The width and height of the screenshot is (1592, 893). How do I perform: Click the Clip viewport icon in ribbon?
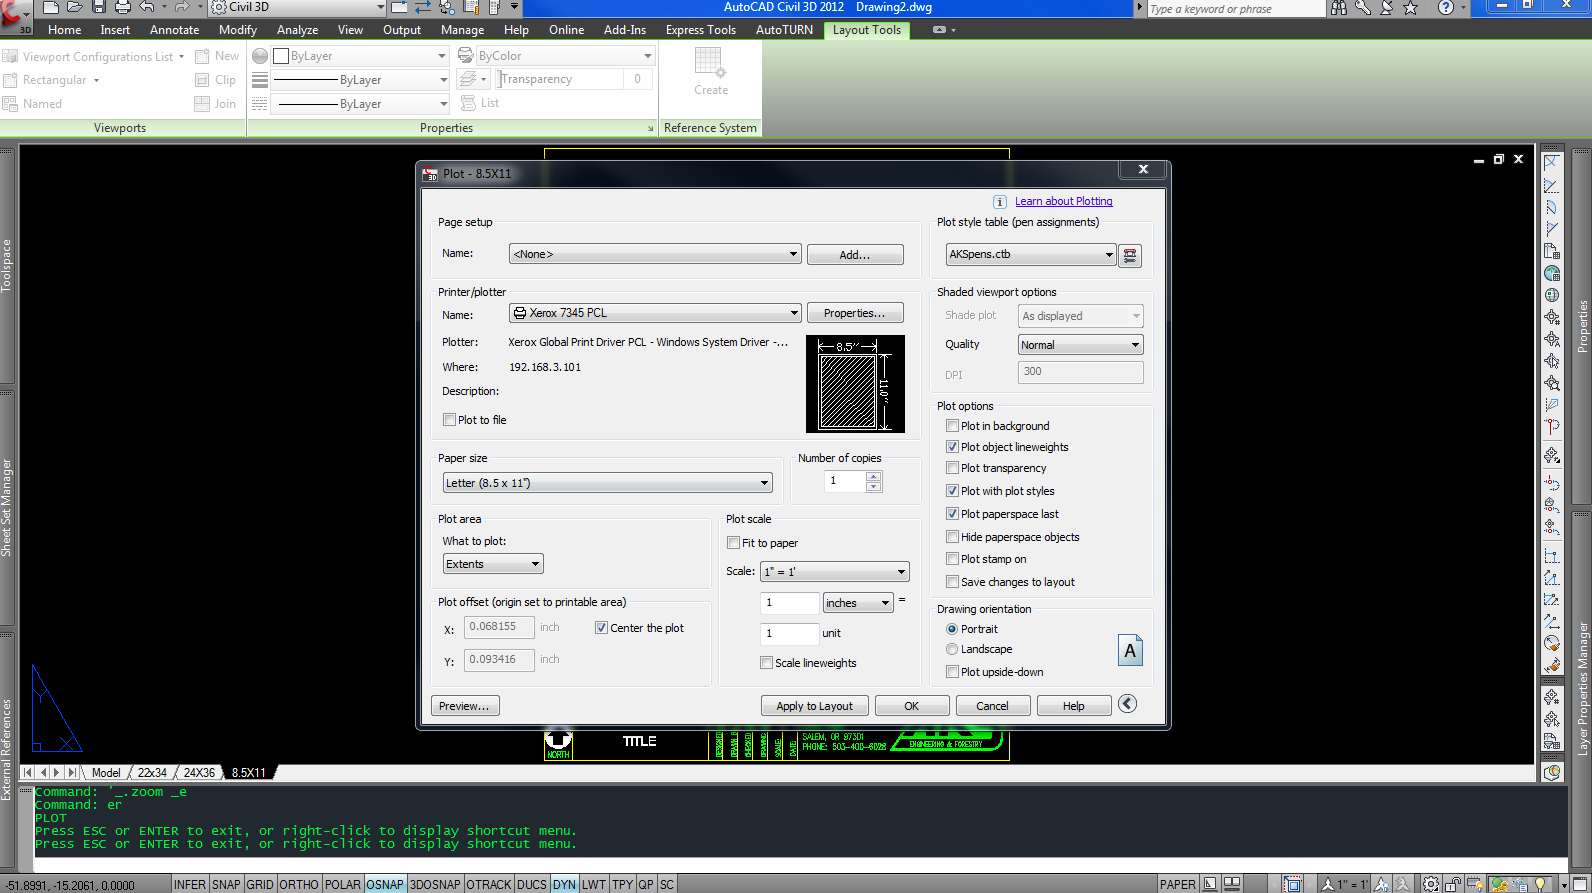coord(202,80)
